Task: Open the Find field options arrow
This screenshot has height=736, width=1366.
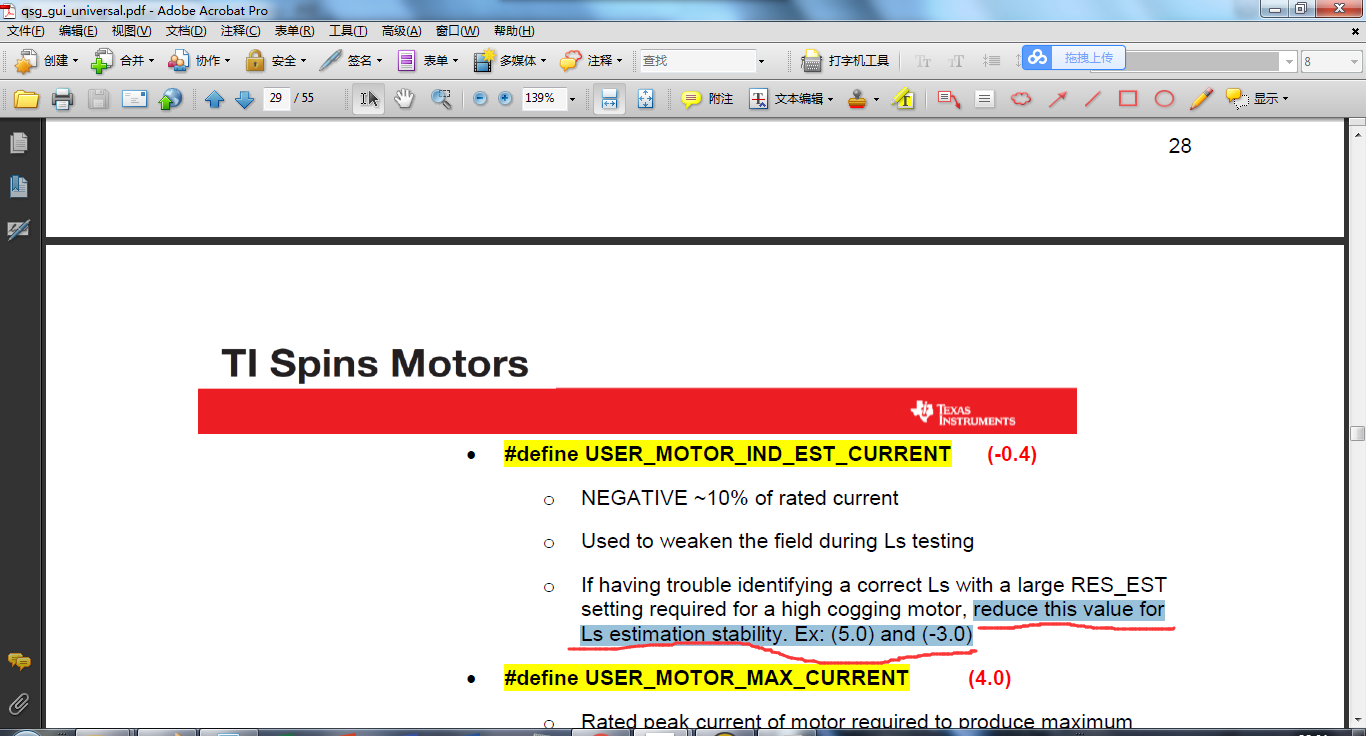Action: (761, 61)
